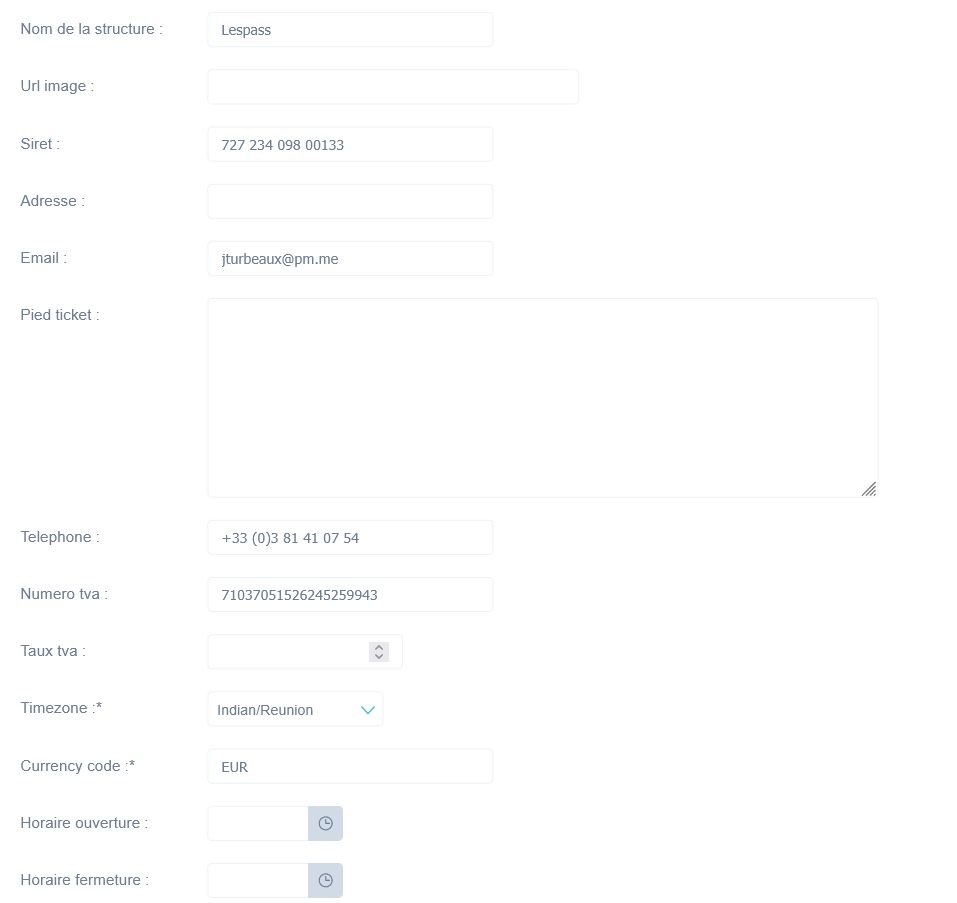Click the Currency code field showing EUR
Screen dimensions: 957x903
(x=350, y=766)
